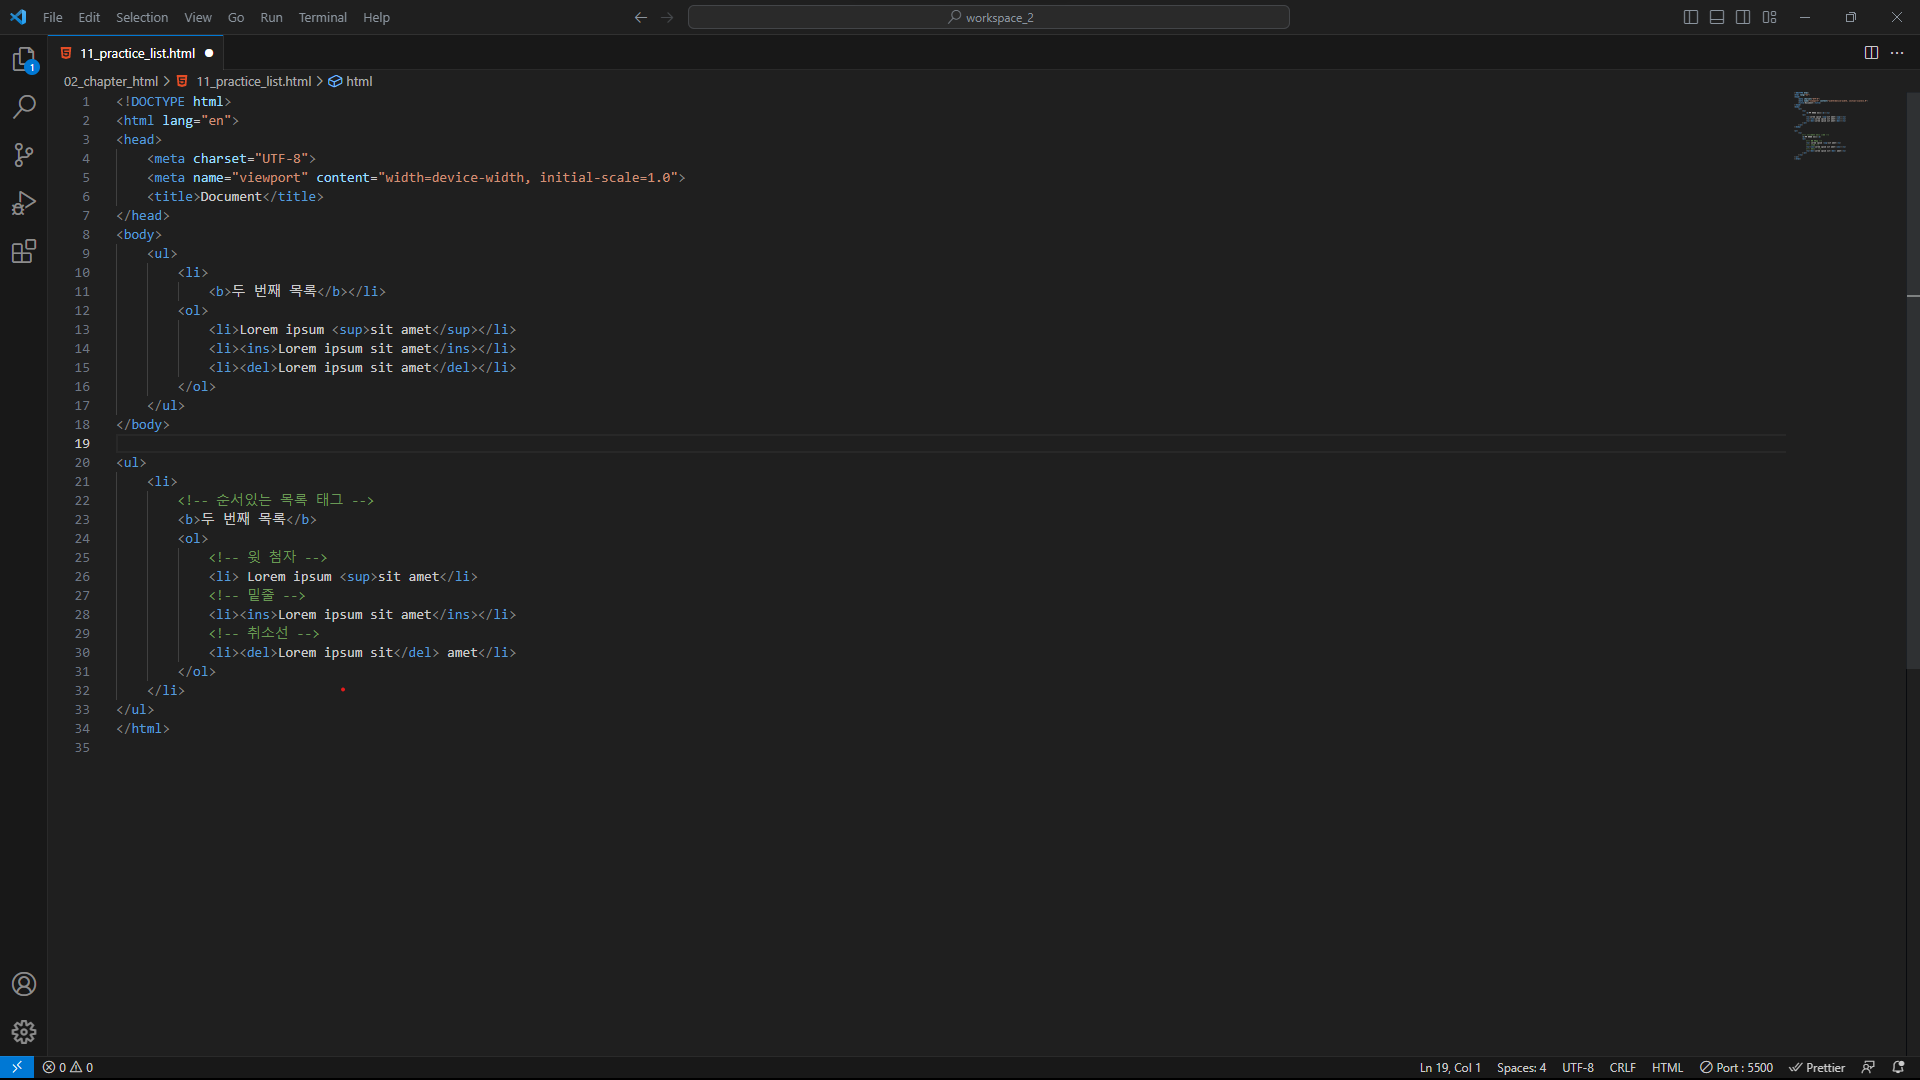Image resolution: width=1920 pixels, height=1080 pixels.
Task: Open Run and Debug view
Action: (x=24, y=203)
